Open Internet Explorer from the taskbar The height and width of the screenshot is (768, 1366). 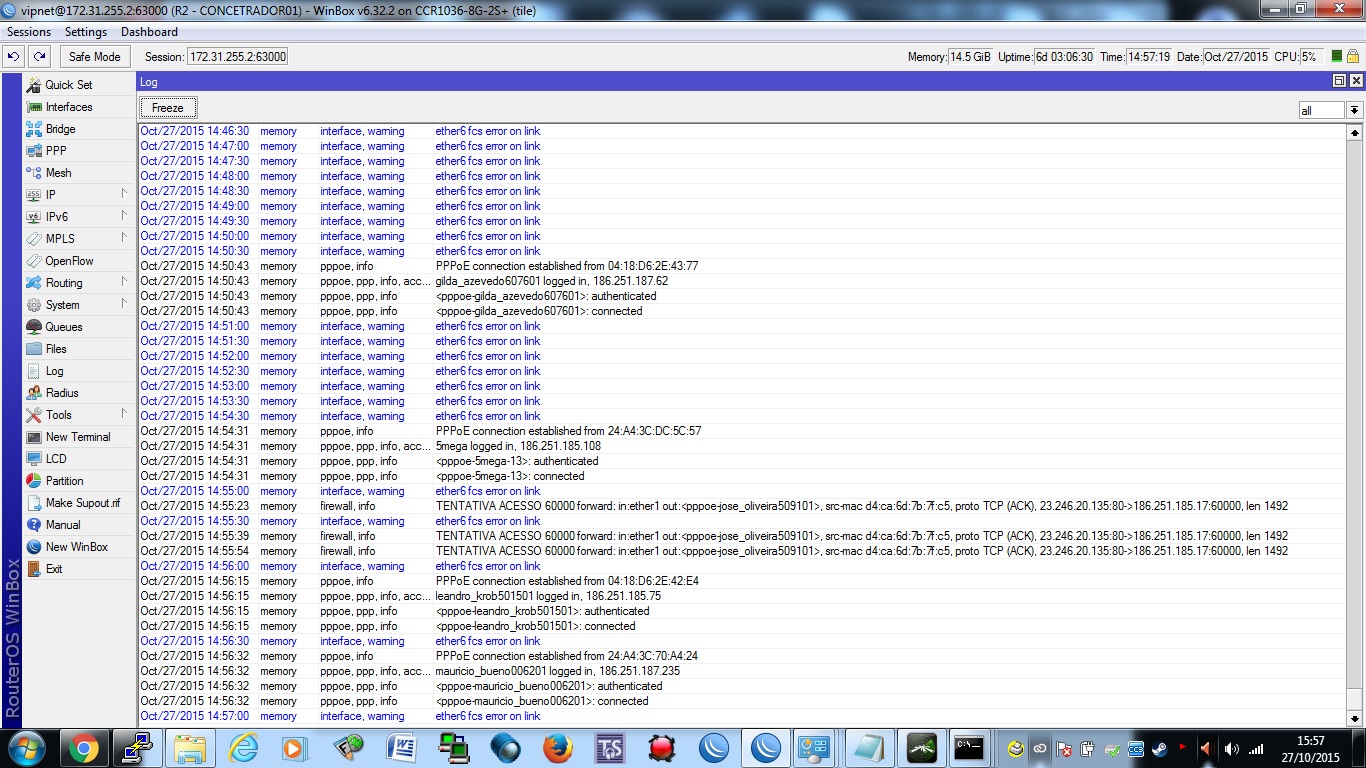pos(244,748)
